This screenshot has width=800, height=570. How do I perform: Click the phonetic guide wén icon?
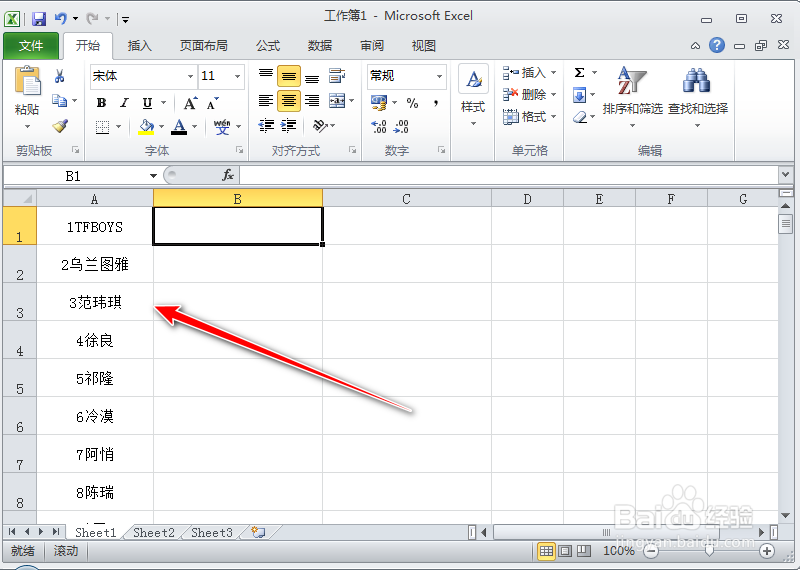pyautogui.click(x=222, y=126)
